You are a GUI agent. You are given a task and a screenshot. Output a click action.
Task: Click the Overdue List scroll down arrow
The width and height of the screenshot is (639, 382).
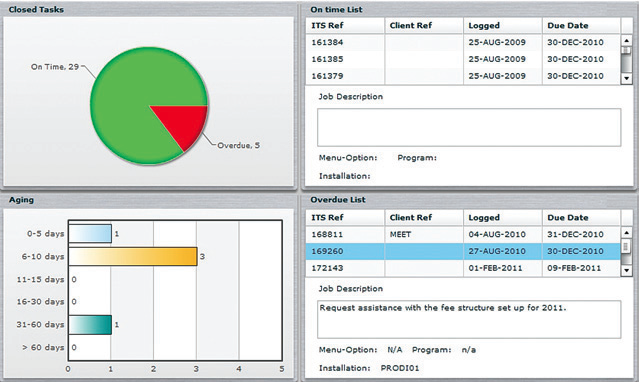[626, 270]
